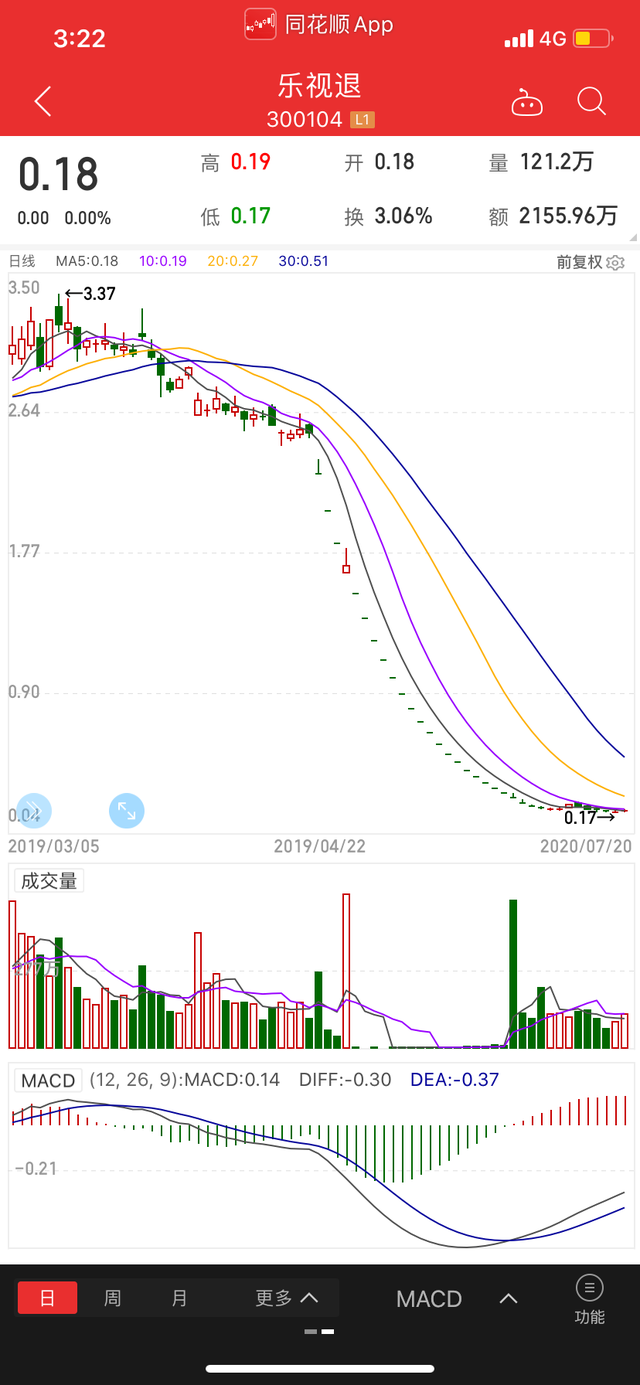This screenshot has height=1385, width=640.
Task: Tap the 乐视退 stock name title
Action: (320, 85)
